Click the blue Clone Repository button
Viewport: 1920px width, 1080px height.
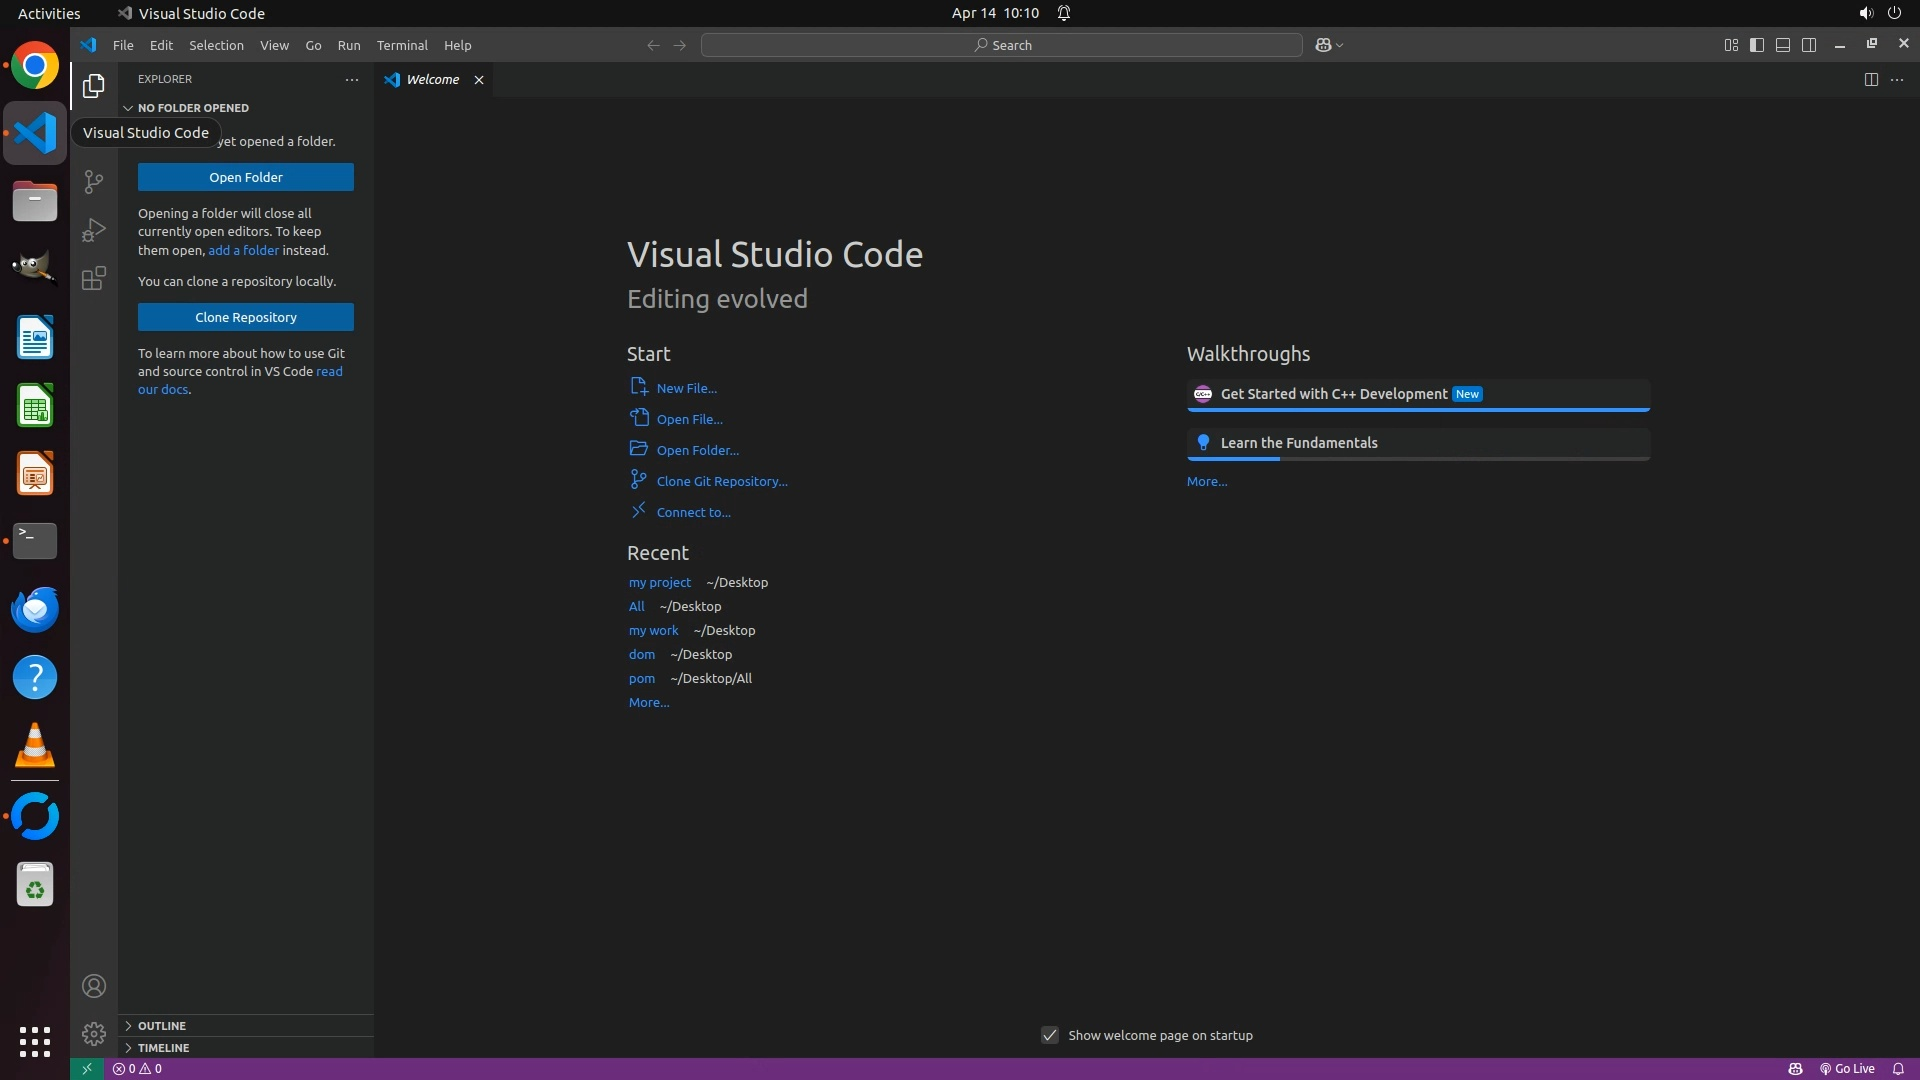coord(245,317)
